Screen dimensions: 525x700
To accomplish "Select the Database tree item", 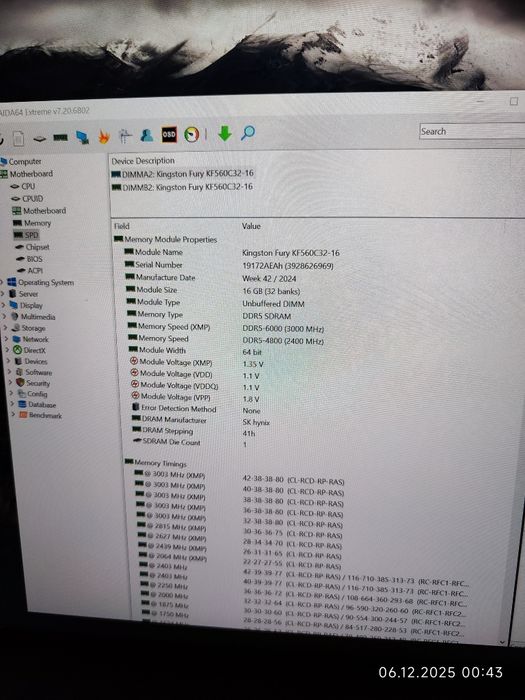I will click(x=42, y=404).
